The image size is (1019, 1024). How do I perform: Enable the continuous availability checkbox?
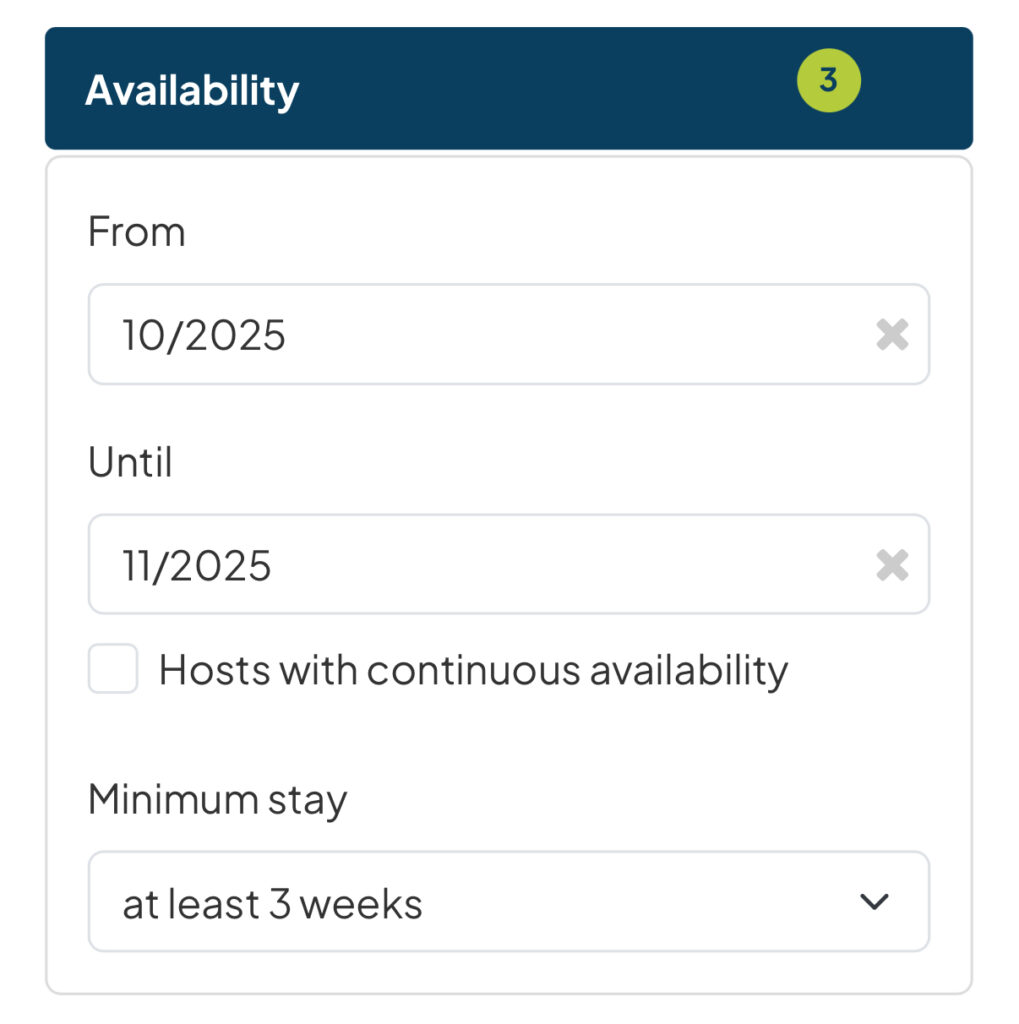(x=113, y=669)
